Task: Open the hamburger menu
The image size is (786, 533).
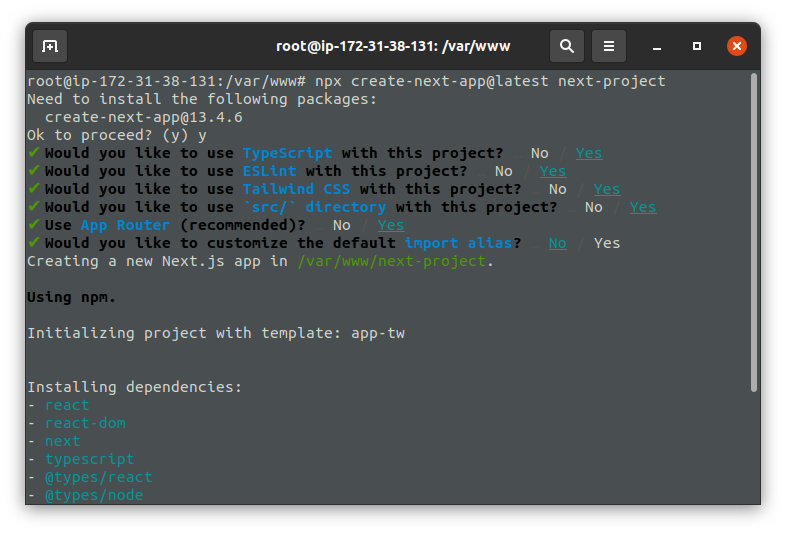Action: [609, 46]
